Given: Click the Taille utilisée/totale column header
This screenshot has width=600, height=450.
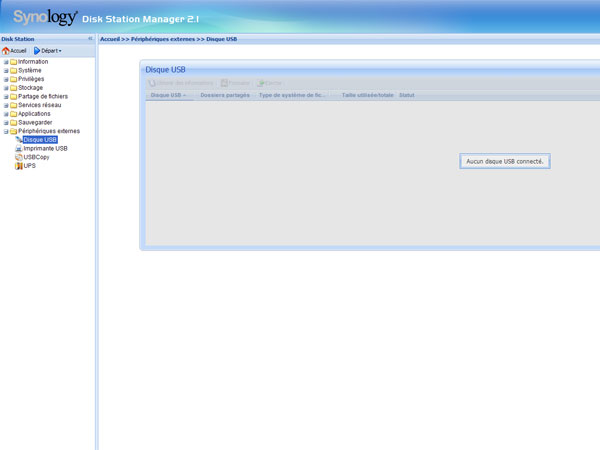Looking at the screenshot, I should click(x=367, y=95).
